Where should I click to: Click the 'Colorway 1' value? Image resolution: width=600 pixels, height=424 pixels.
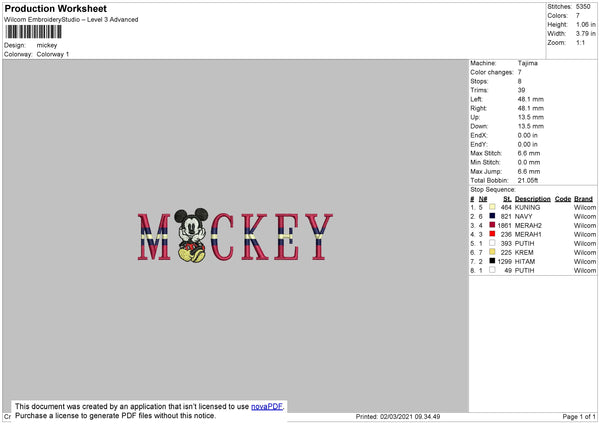tap(53, 54)
